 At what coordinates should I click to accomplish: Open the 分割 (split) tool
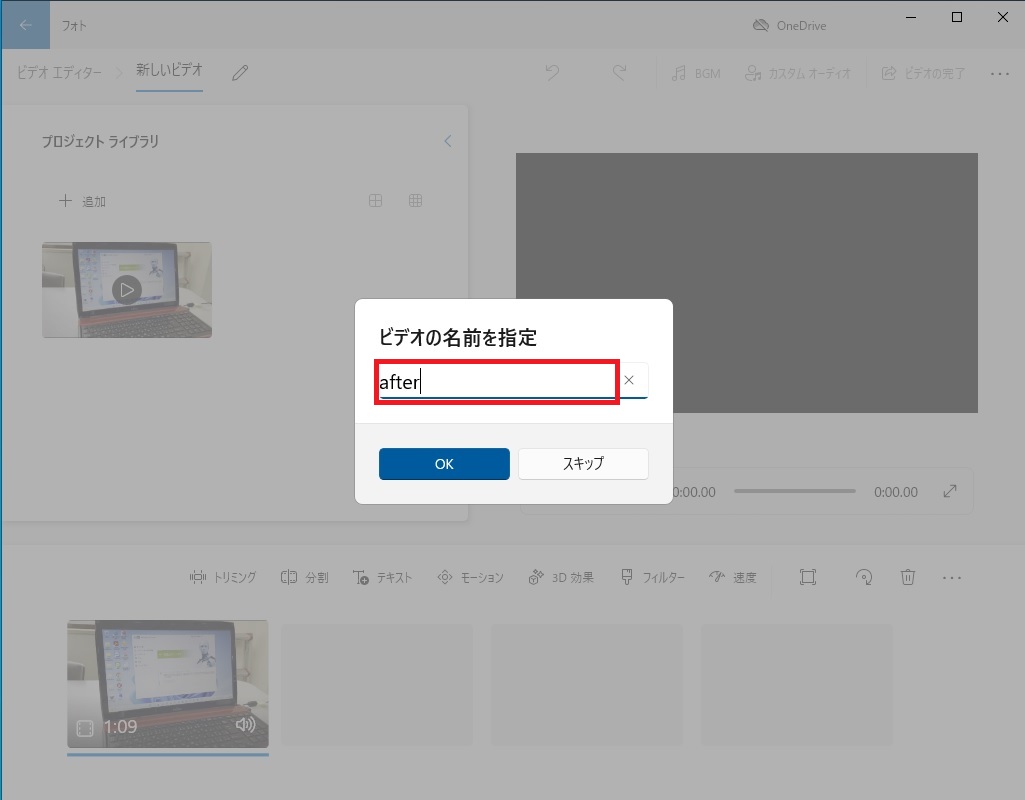point(304,577)
